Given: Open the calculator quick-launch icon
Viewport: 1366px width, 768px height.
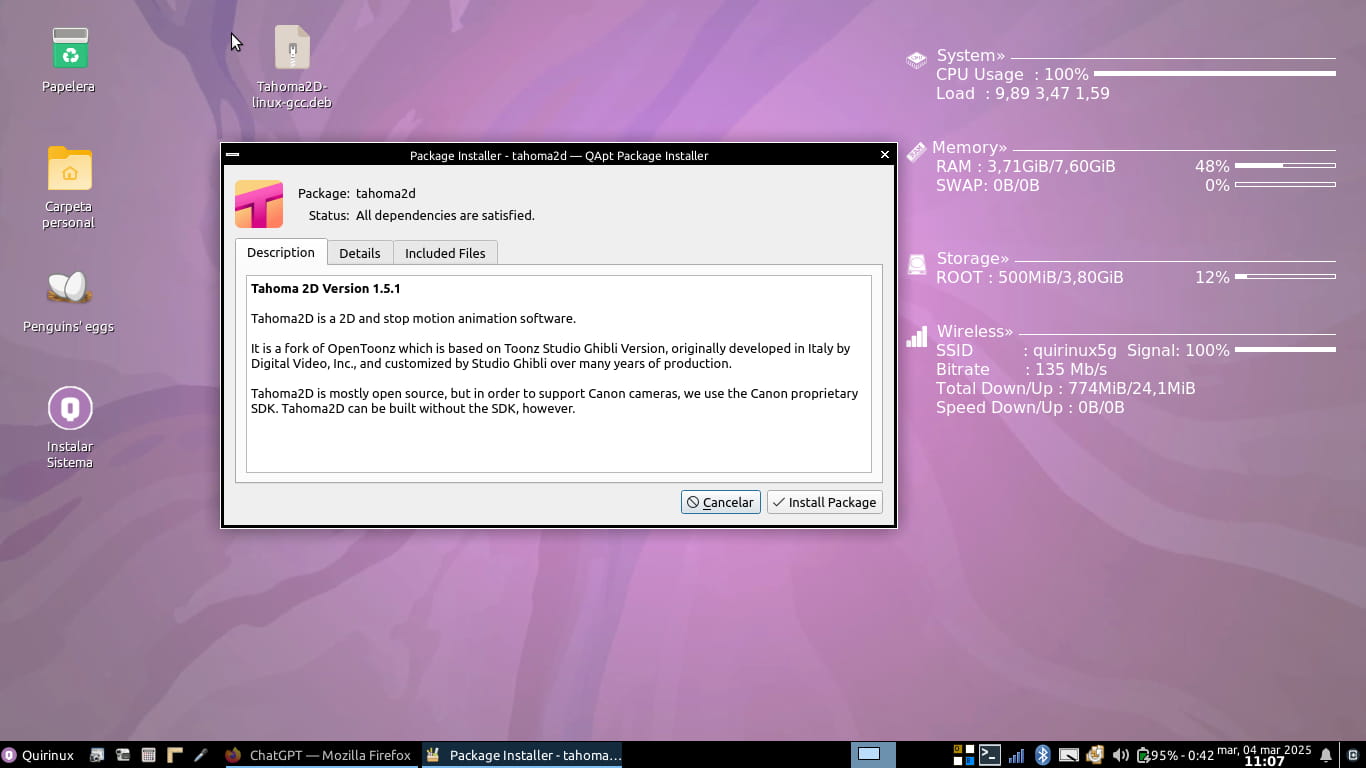Looking at the screenshot, I should pos(149,755).
